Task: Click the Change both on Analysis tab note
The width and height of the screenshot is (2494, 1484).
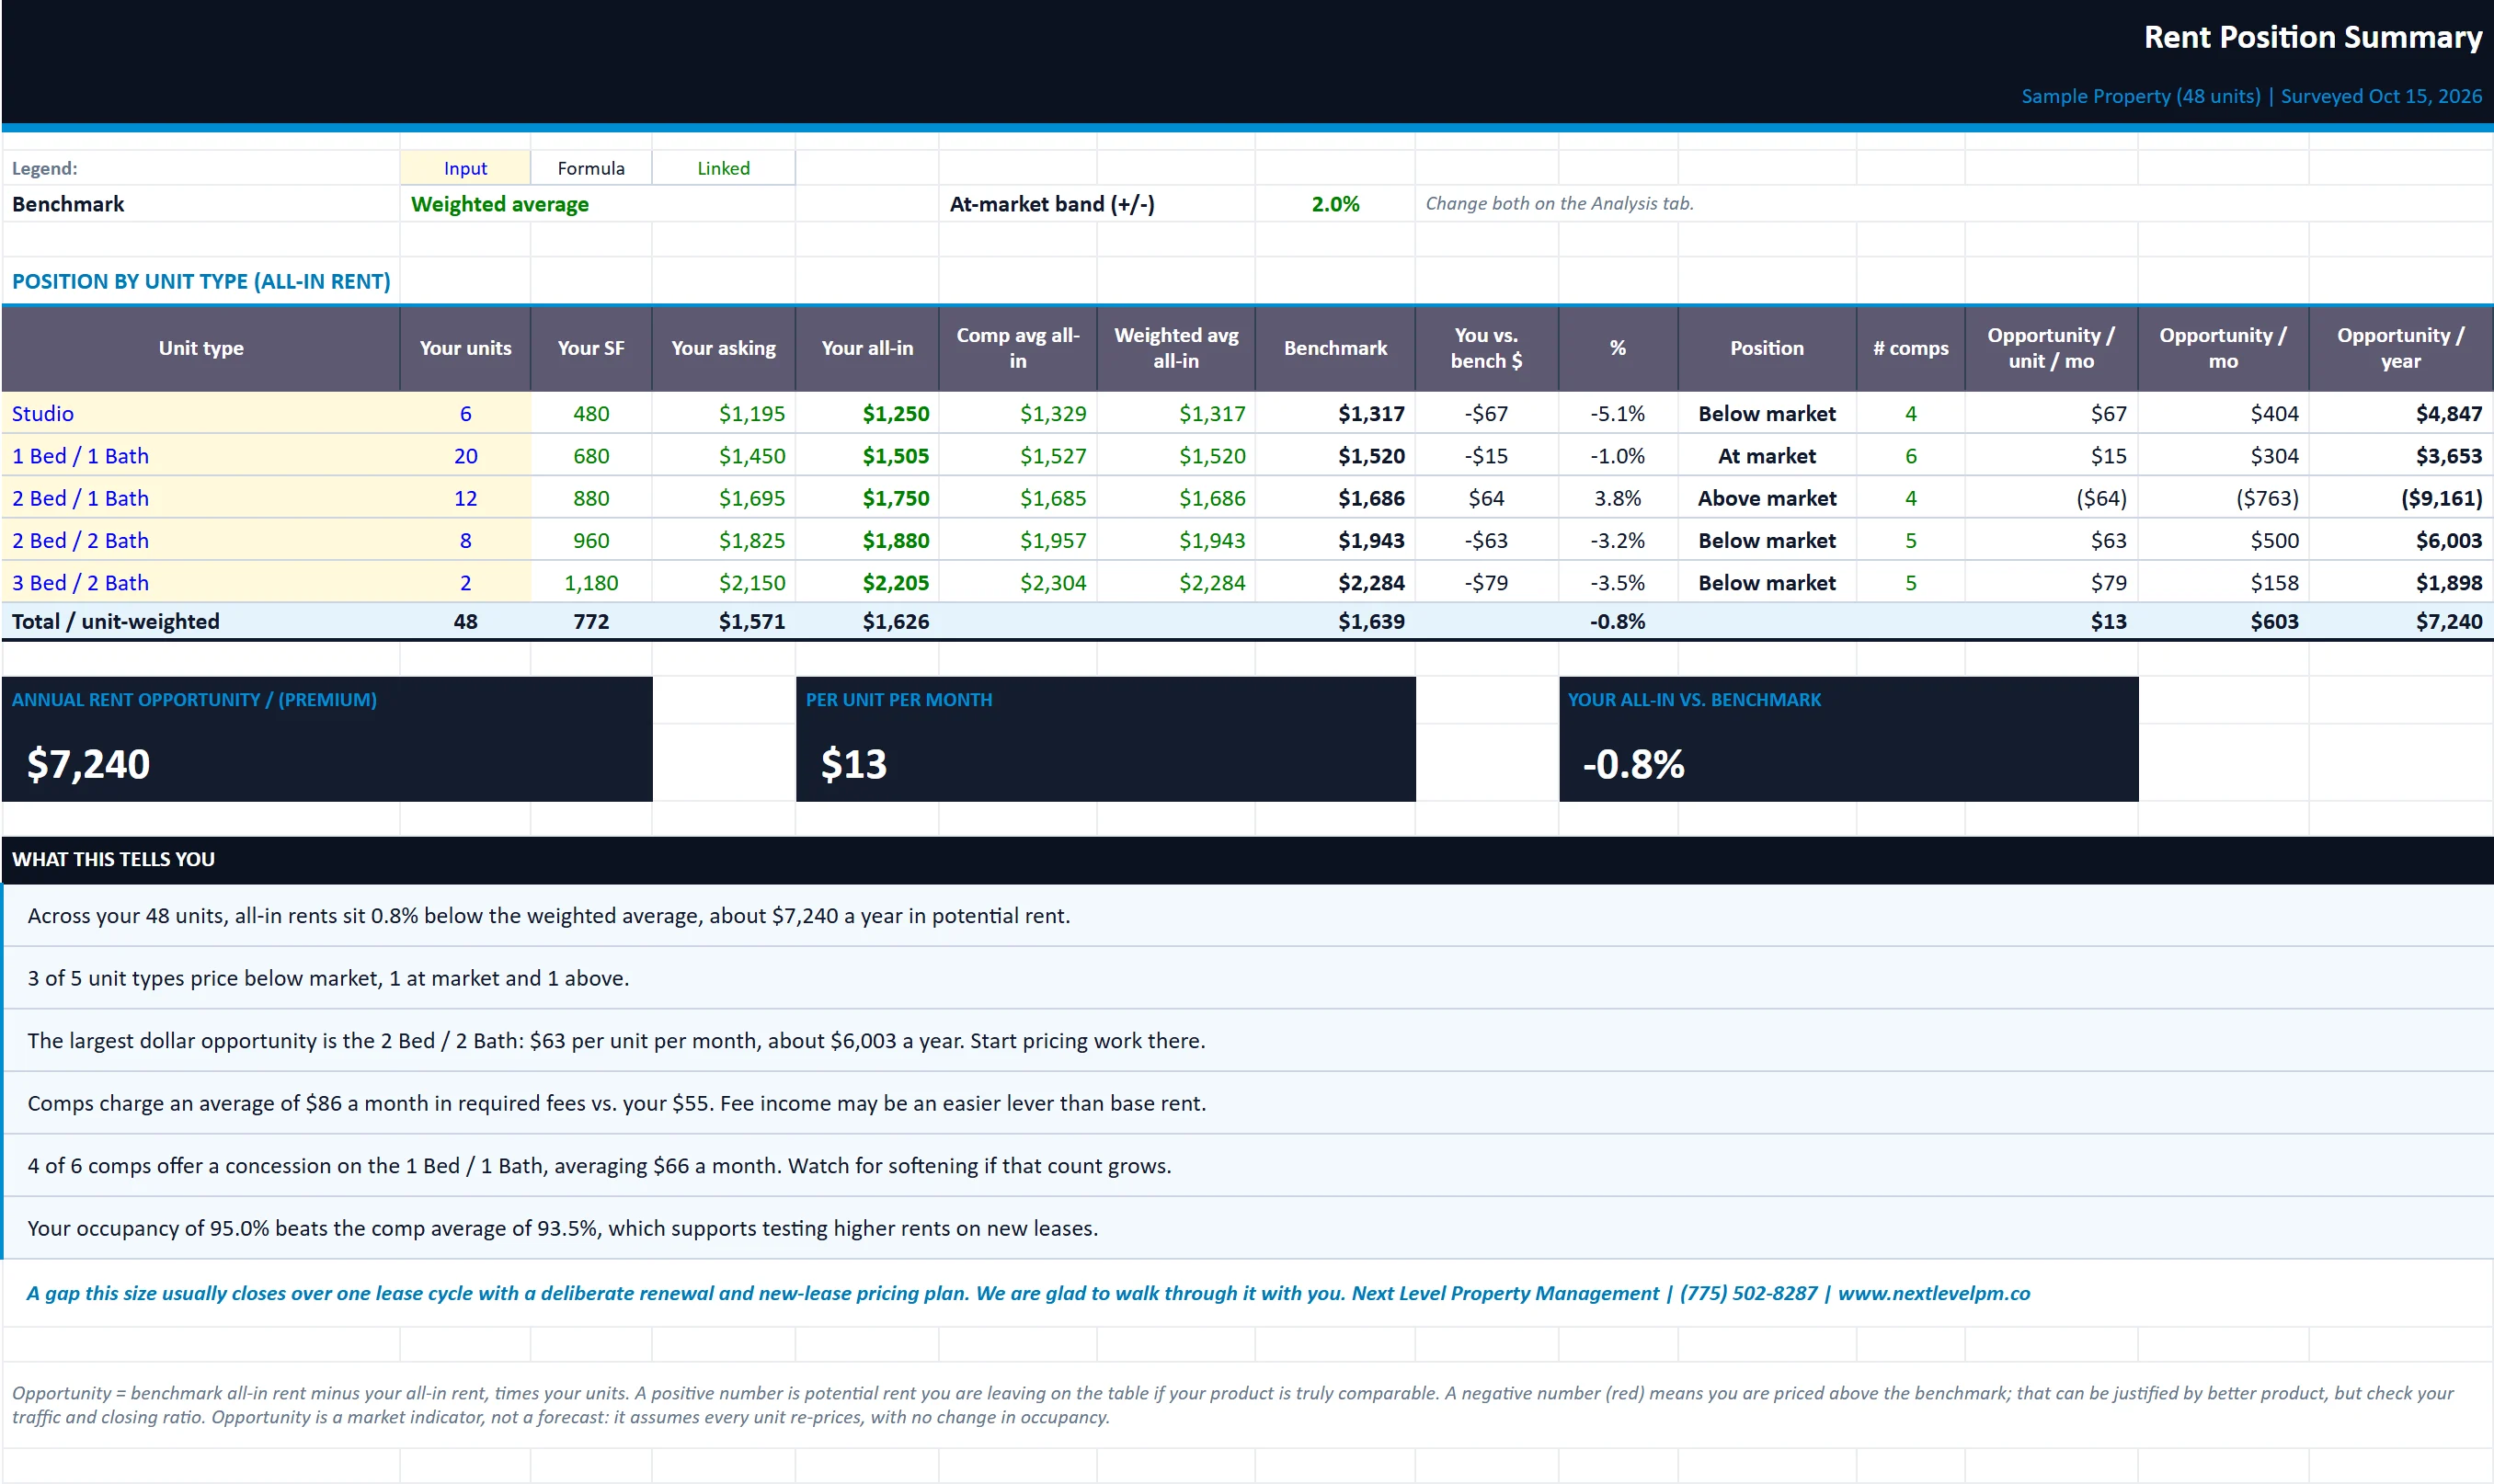Action: tap(1559, 203)
